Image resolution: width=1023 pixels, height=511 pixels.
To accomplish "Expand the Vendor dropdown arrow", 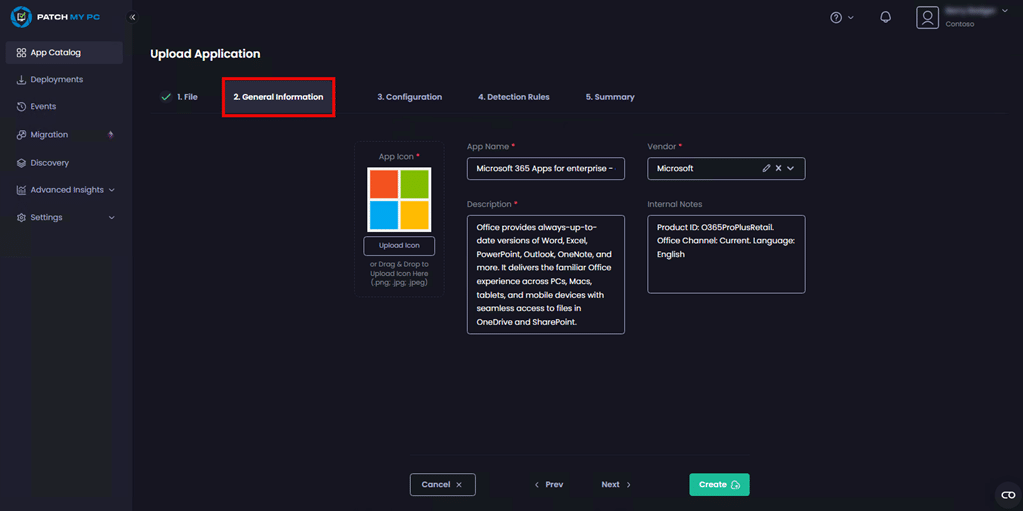I will [791, 168].
